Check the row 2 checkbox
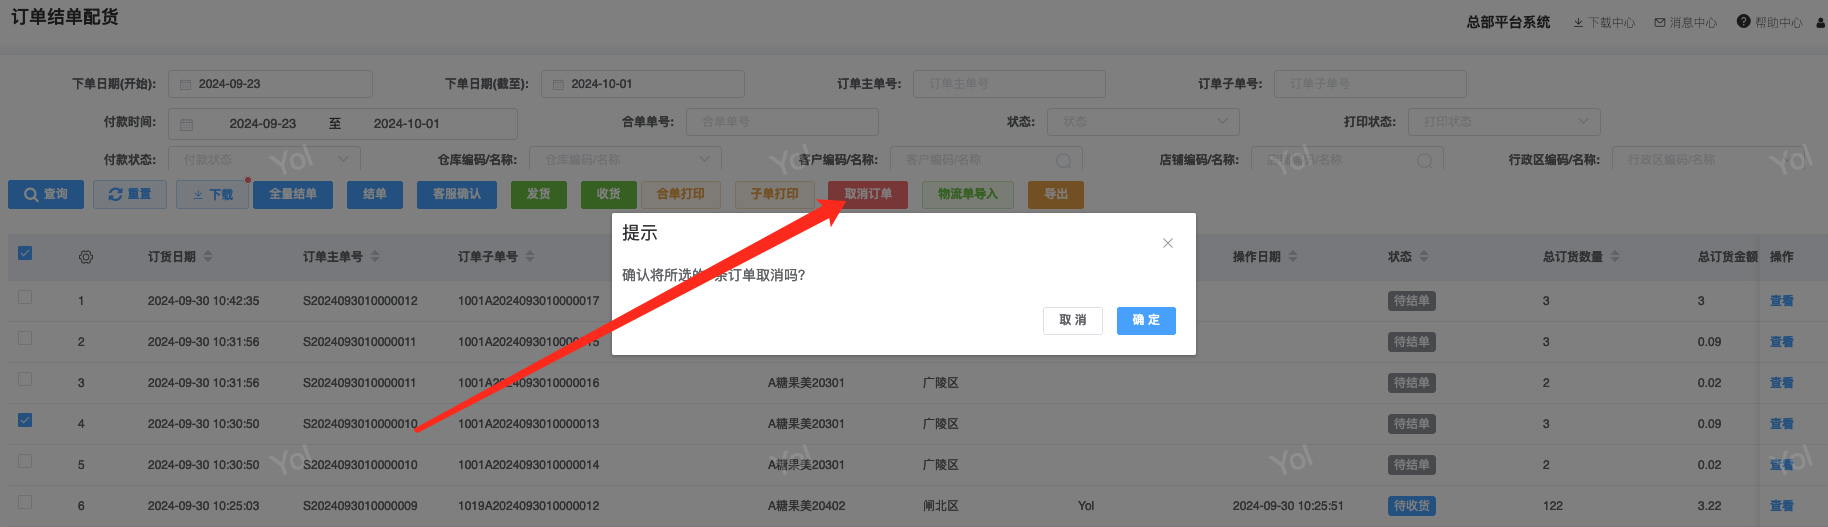 (25, 338)
